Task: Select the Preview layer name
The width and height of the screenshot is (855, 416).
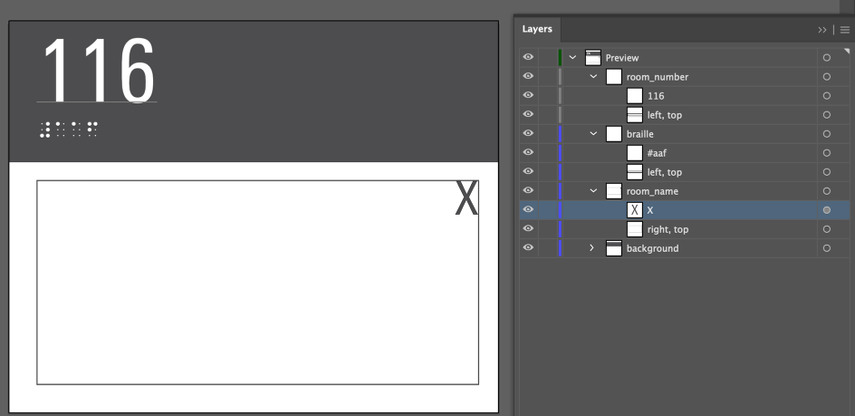Action: click(622, 58)
